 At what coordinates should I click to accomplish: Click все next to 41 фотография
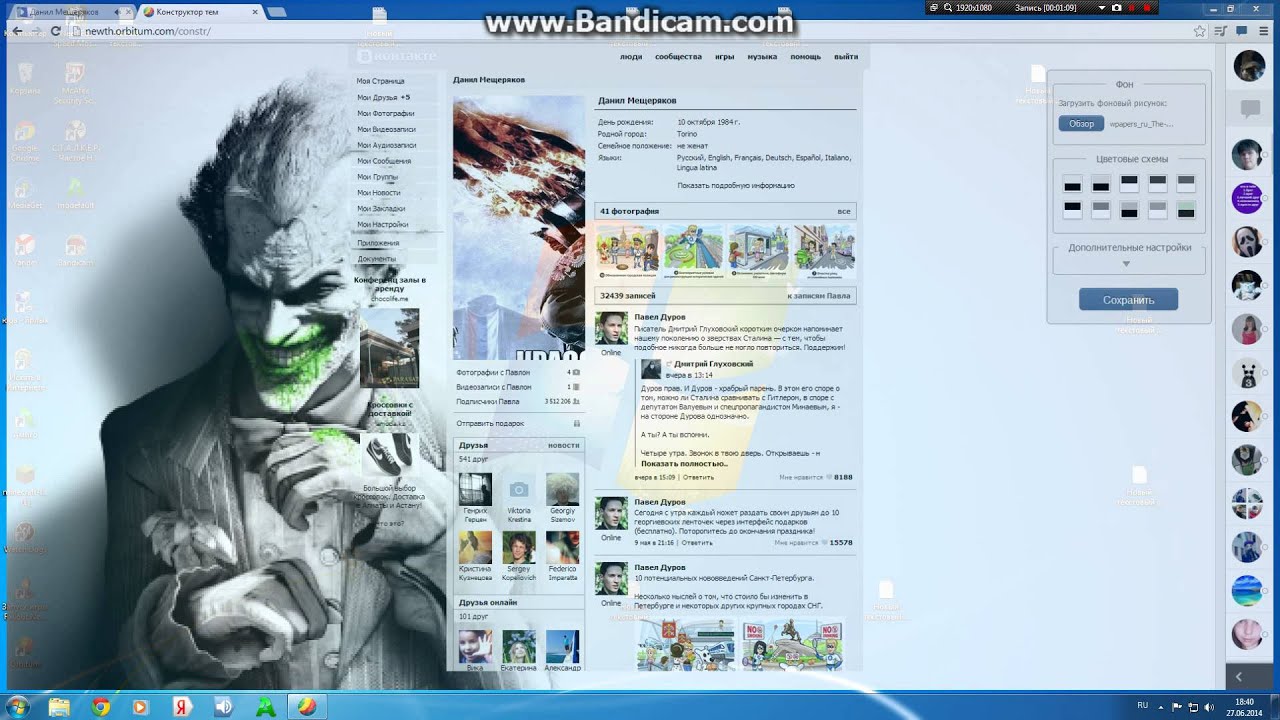844,212
